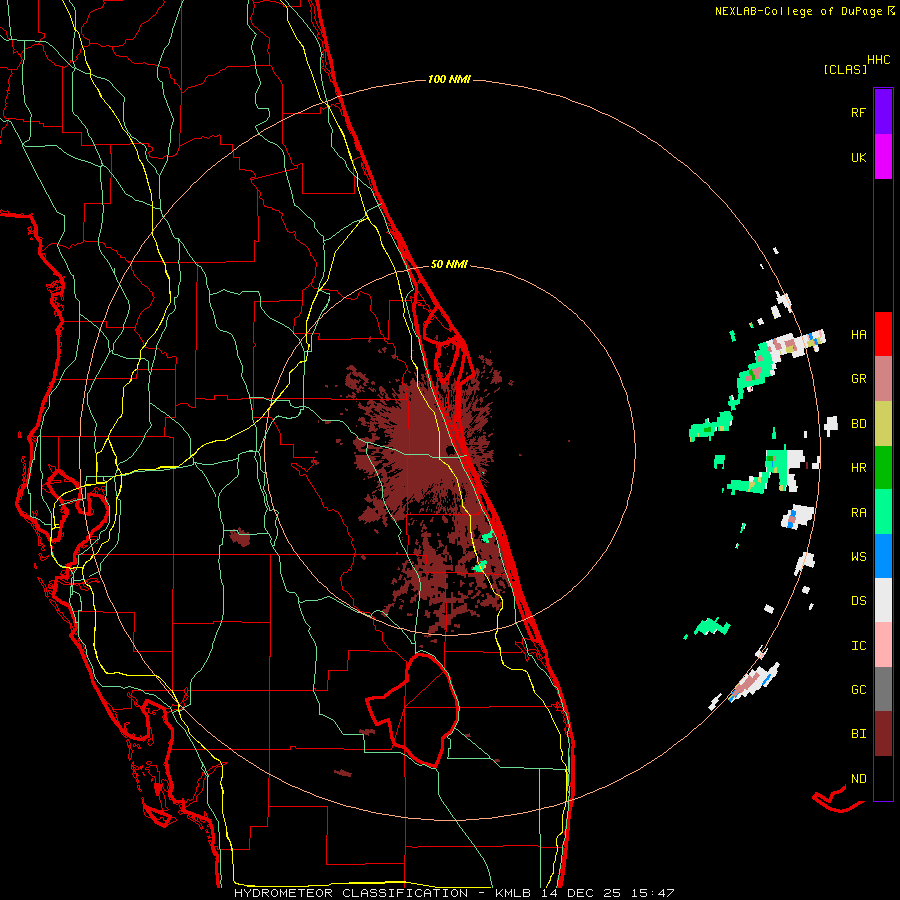The height and width of the screenshot is (900, 900).
Task: Click the UK magenta legend swatch
Action: [883, 157]
